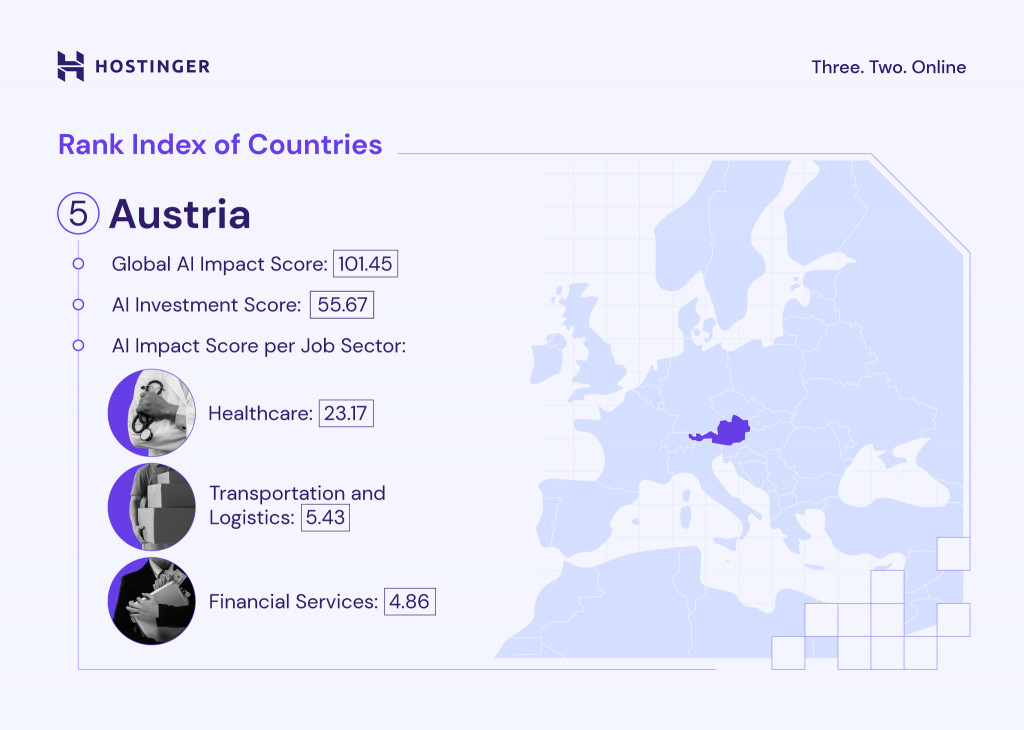This screenshot has height=730, width=1024.
Task: Click the Rank Index of Countries heading
Action: [220, 144]
